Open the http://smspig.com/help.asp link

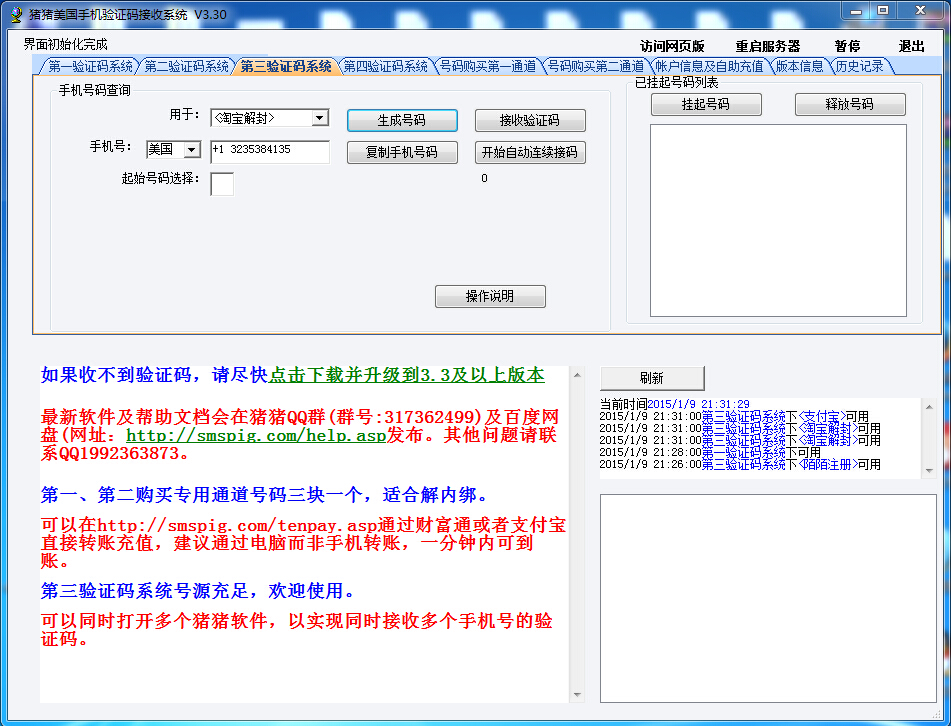pos(256,435)
